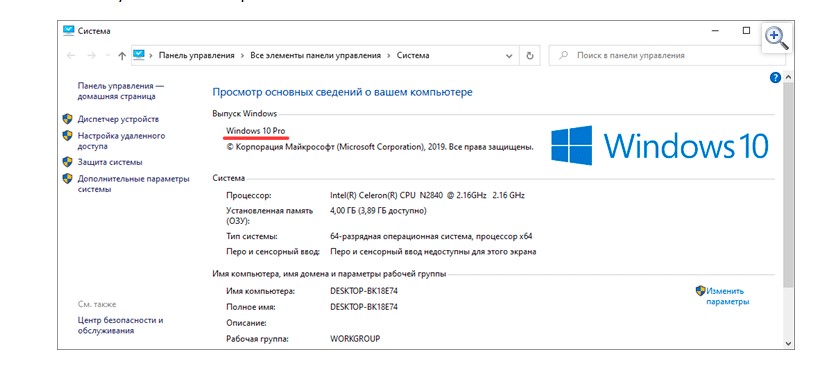Click the 4,00 ГБ memory value
The height and width of the screenshot is (372, 835).
point(379,211)
